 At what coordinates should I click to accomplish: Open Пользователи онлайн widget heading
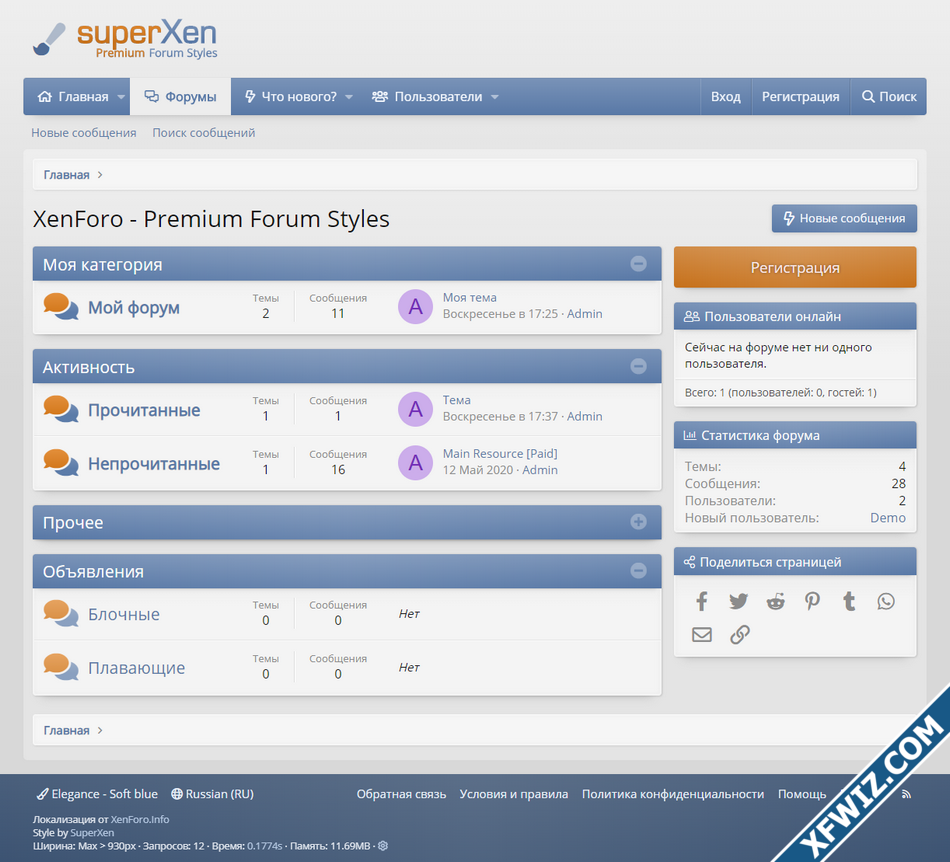coord(772,316)
